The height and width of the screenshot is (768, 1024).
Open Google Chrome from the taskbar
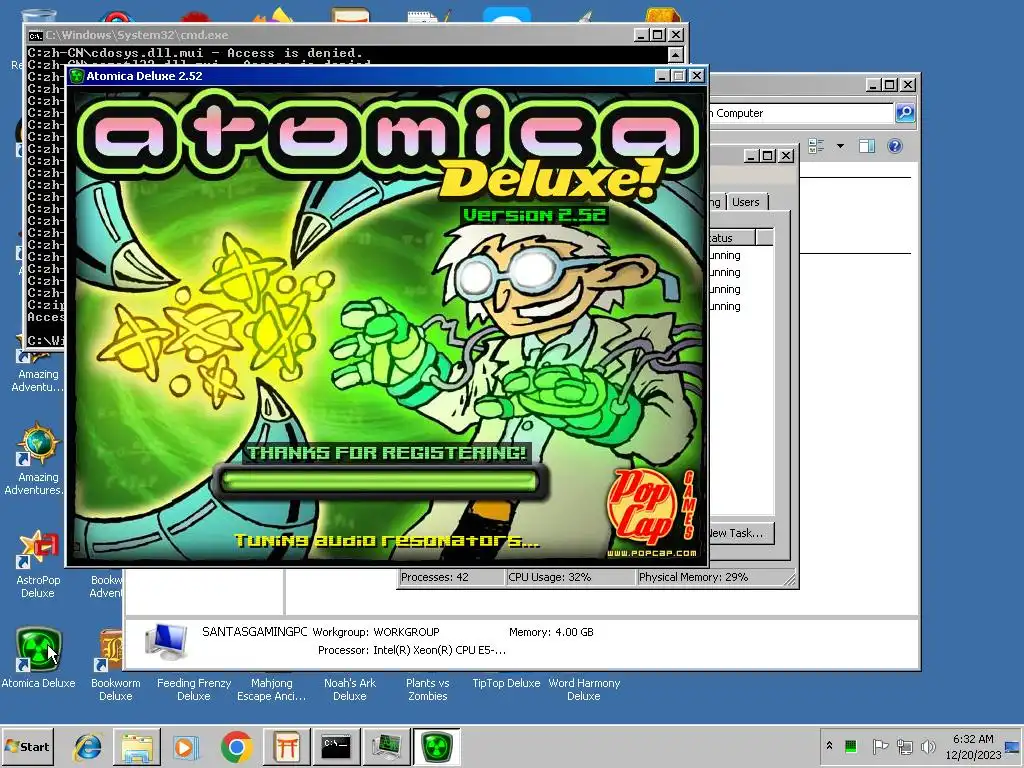[236, 746]
